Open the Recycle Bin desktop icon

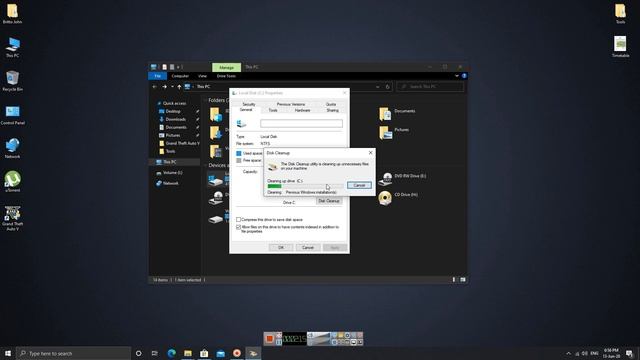tap(12, 80)
